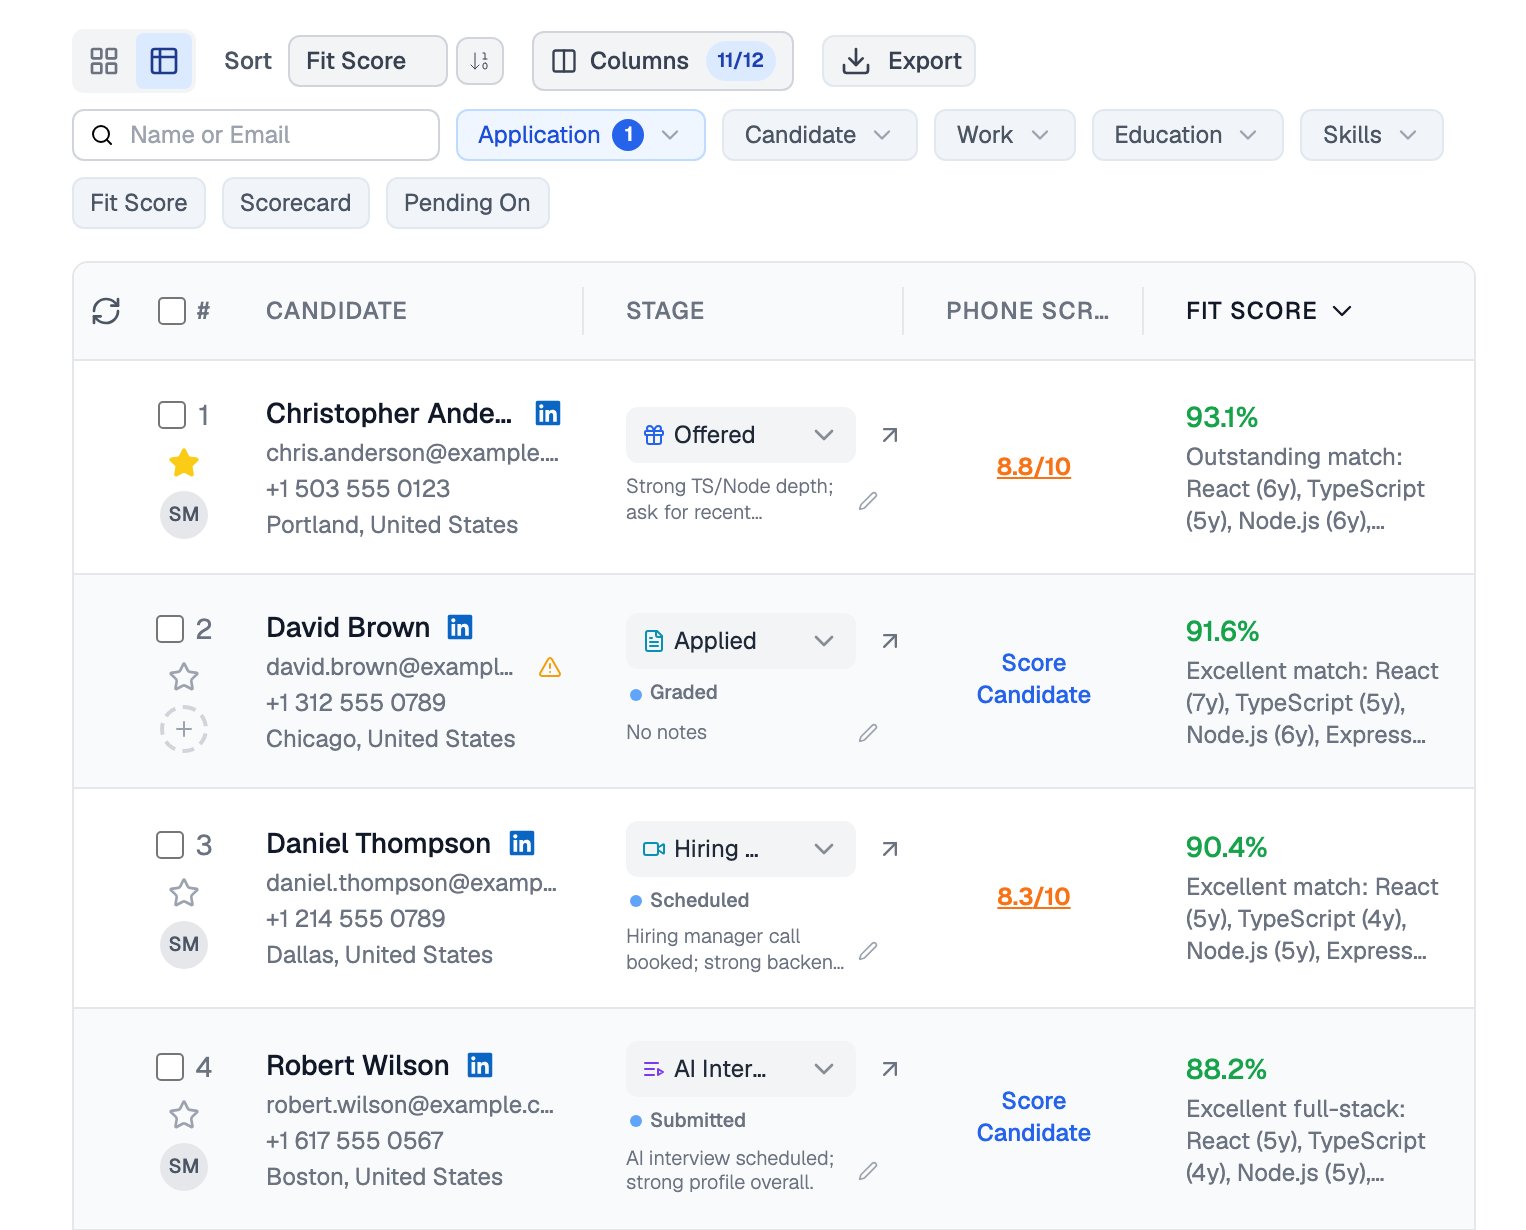1526x1230 pixels.
Task: Open the Education filter dropdown
Action: tap(1187, 135)
